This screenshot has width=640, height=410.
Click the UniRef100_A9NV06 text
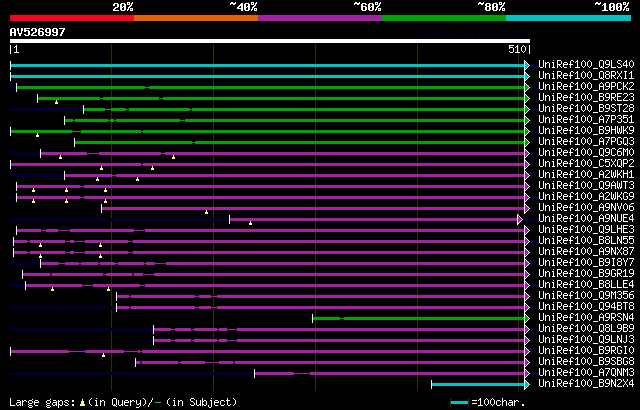pos(586,208)
